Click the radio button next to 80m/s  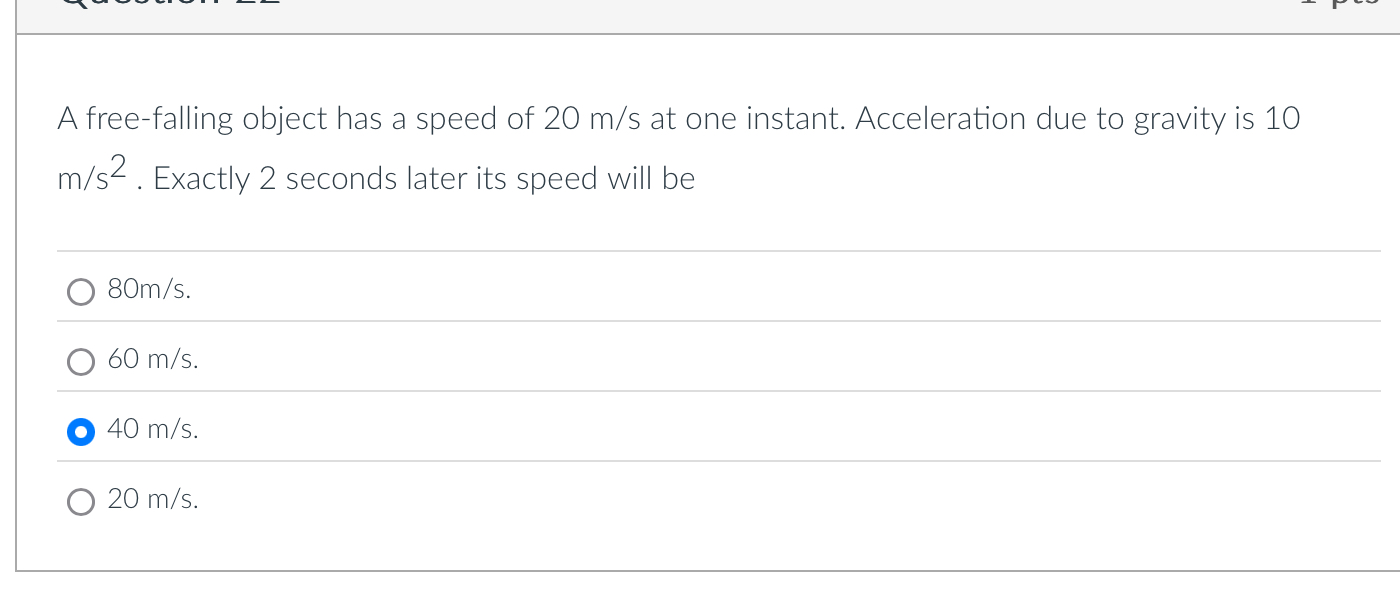pyautogui.click(x=81, y=292)
